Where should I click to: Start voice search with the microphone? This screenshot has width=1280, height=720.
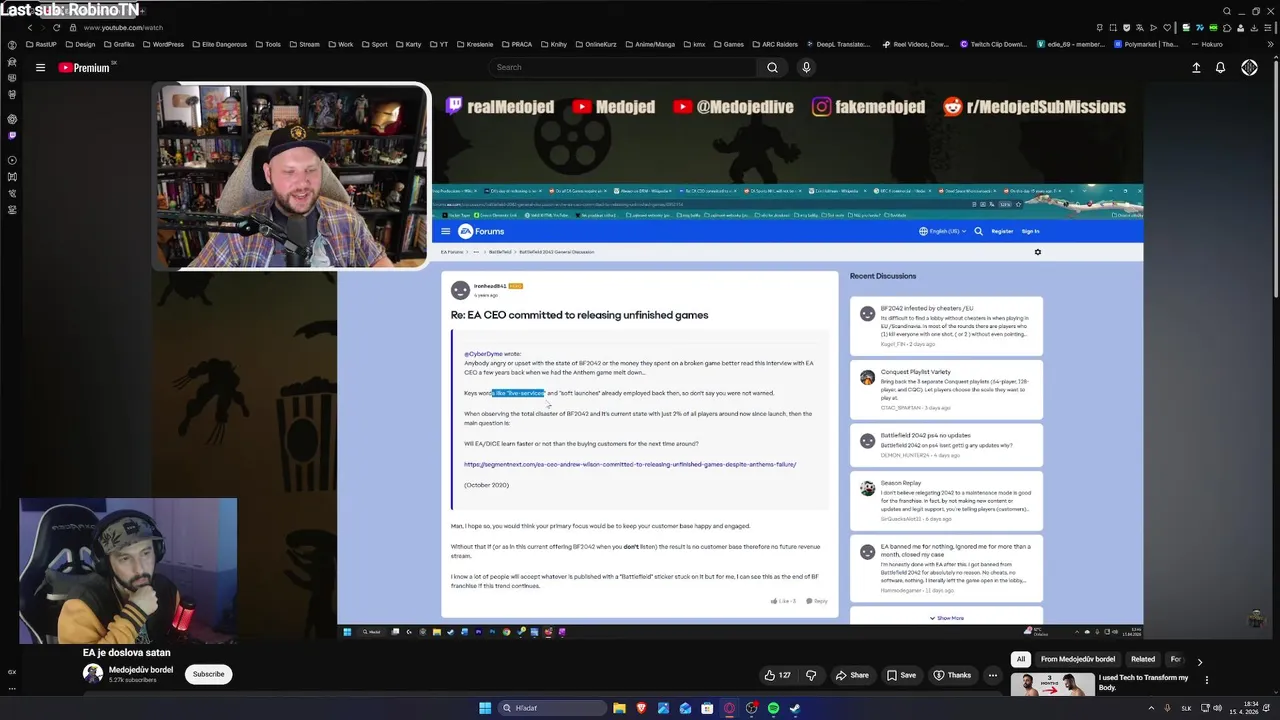[806, 67]
